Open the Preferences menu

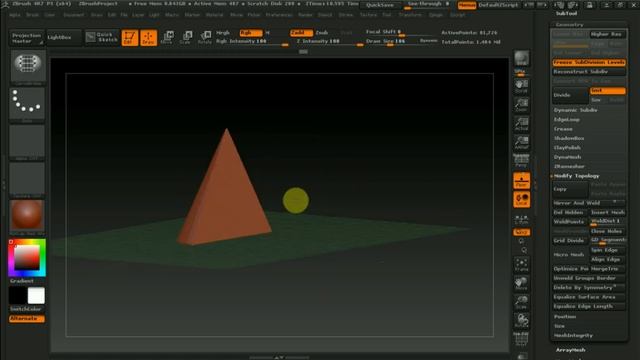[x=279, y=15]
